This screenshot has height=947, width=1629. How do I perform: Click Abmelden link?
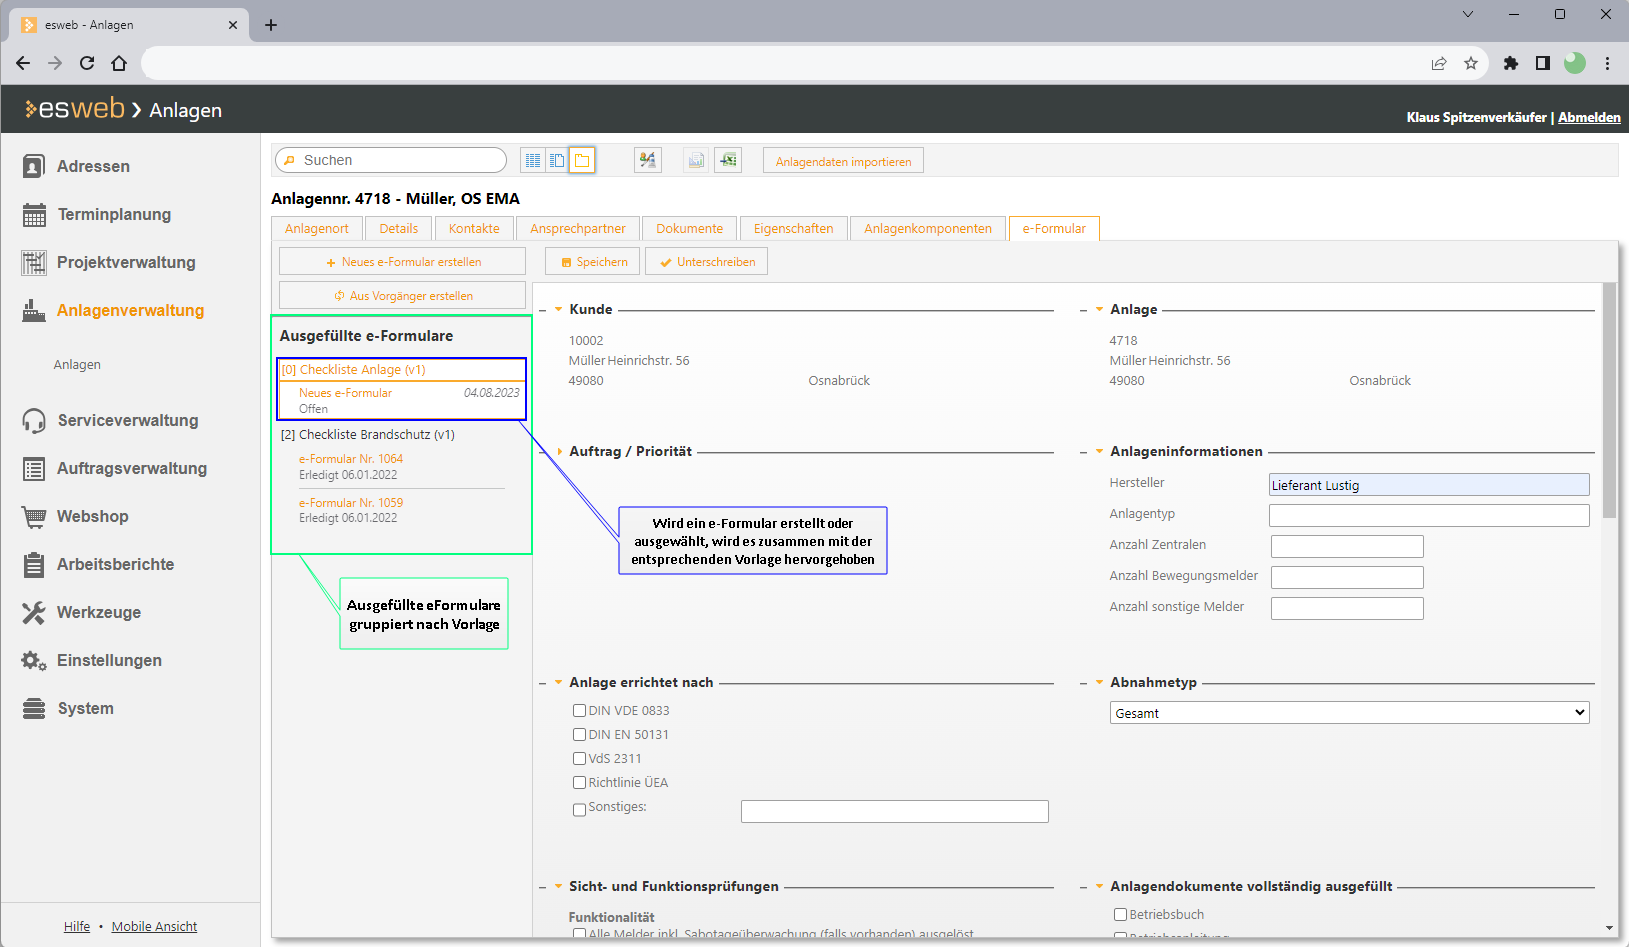click(1589, 117)
